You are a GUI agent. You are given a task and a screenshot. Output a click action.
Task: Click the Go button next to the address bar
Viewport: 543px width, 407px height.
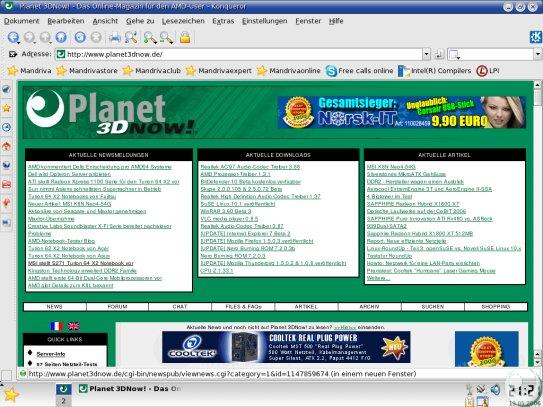[x=439, y=54]
